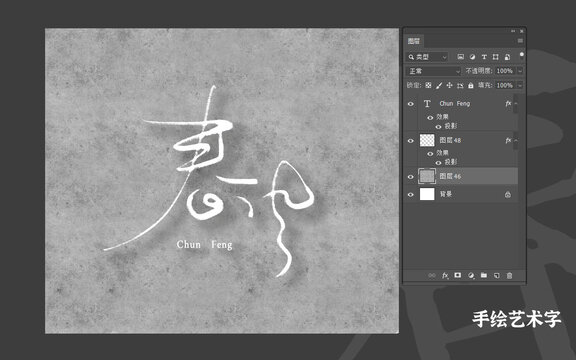The width and height of the screenshot is (576, 360).
Task: Hide the 图层 46 layer
Action: pos(411,177)
